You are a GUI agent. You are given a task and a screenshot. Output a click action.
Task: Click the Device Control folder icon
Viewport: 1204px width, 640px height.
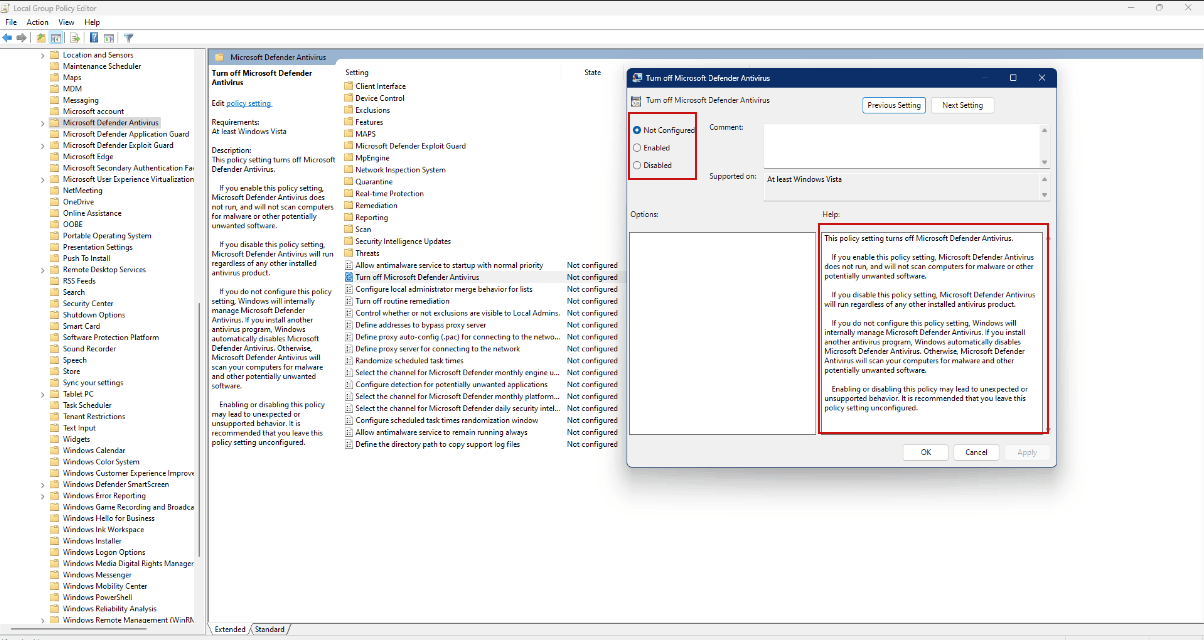[x=349, y=98]
